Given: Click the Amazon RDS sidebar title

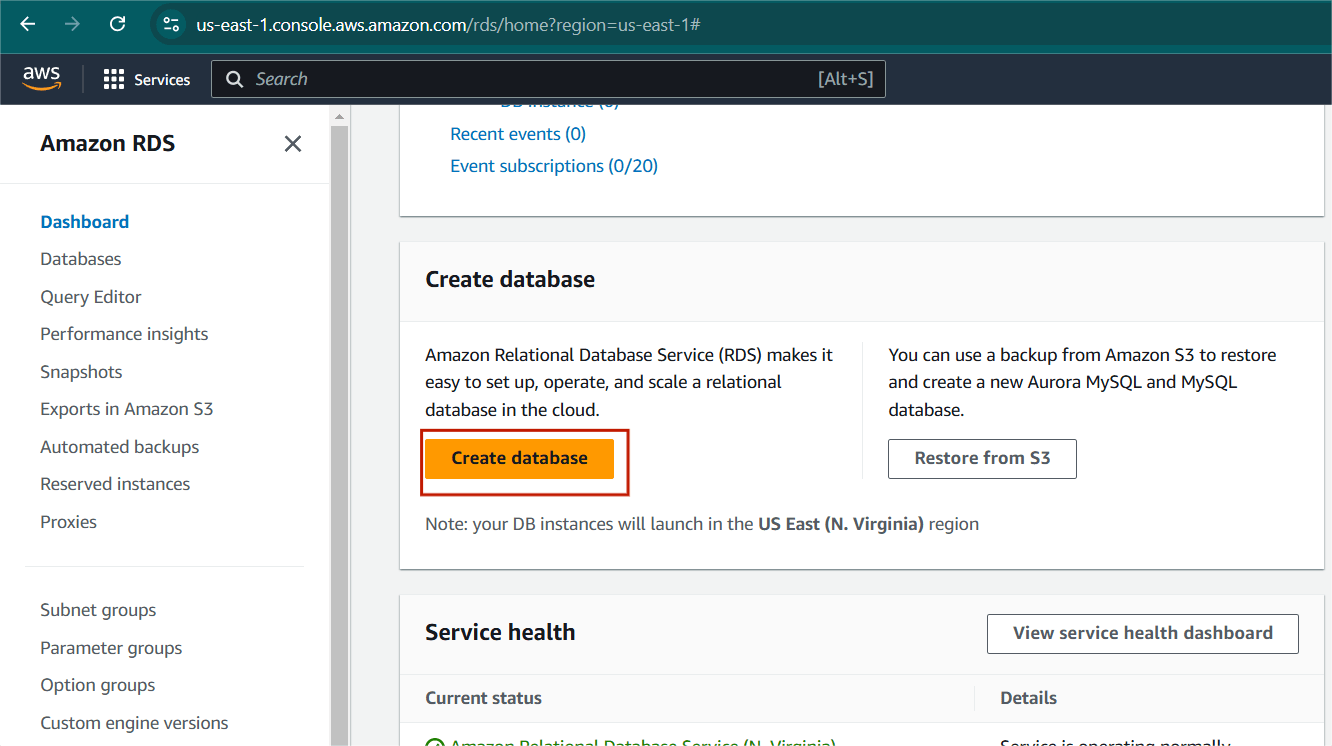Looking at the screenshot, I should pyautogui.click(x=107, y=144).
